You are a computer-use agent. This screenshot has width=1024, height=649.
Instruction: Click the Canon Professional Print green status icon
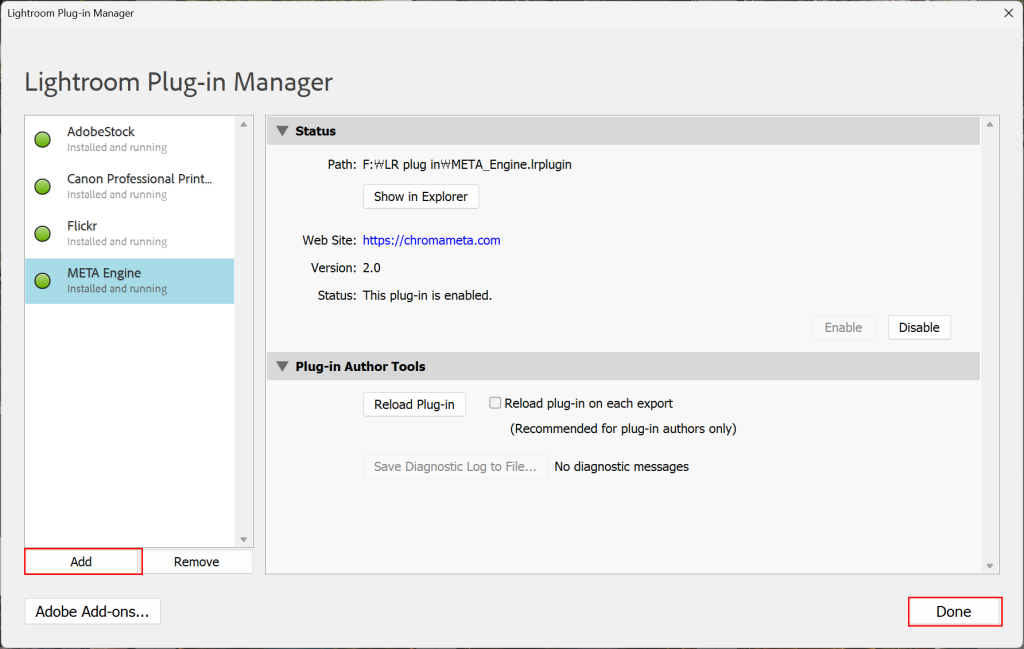point(43,187)
